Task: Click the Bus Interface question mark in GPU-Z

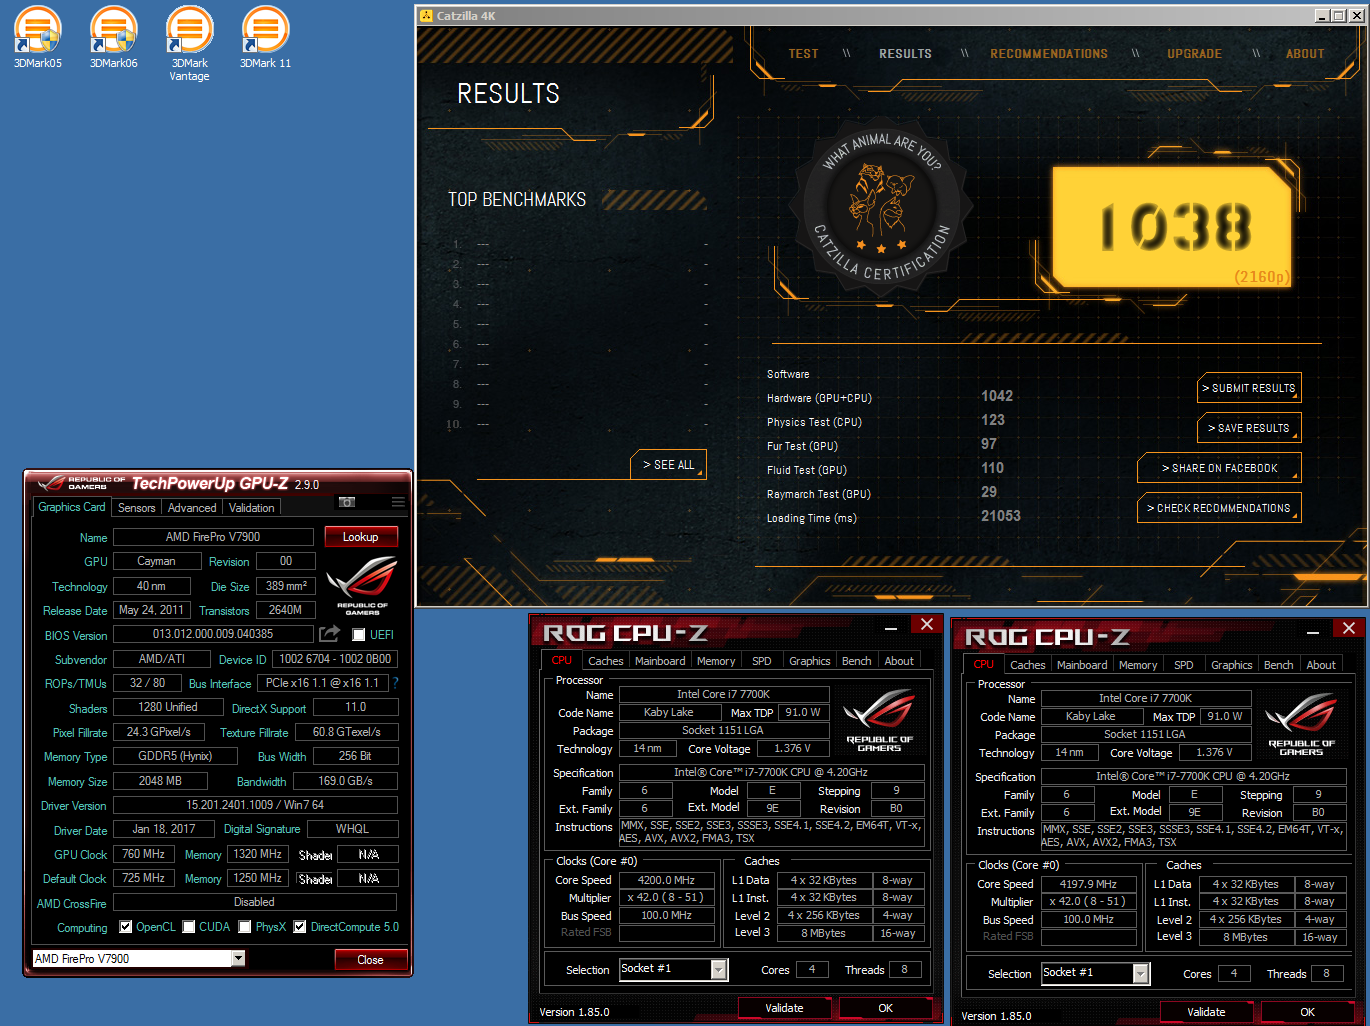Action: pos(395,683)
